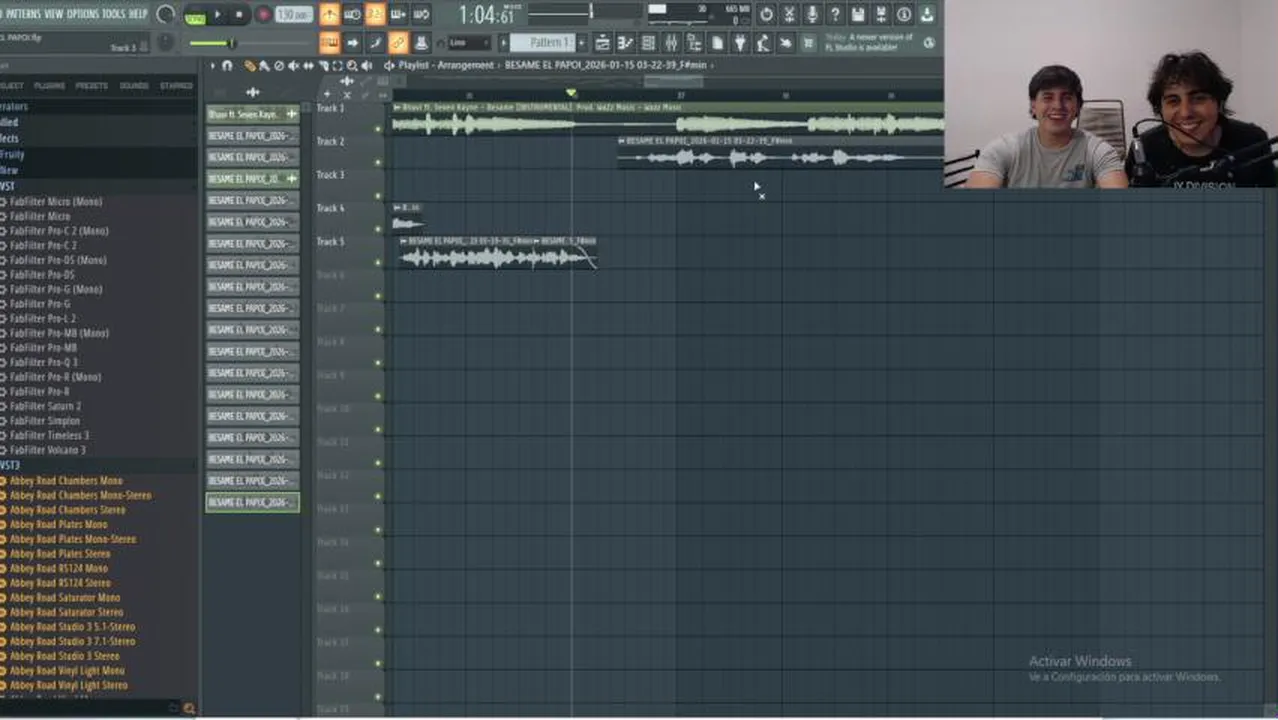This screenshot has width=1278, height=720.
Task: Open the plugin picker plug icon
Action: tap(740, 43)
